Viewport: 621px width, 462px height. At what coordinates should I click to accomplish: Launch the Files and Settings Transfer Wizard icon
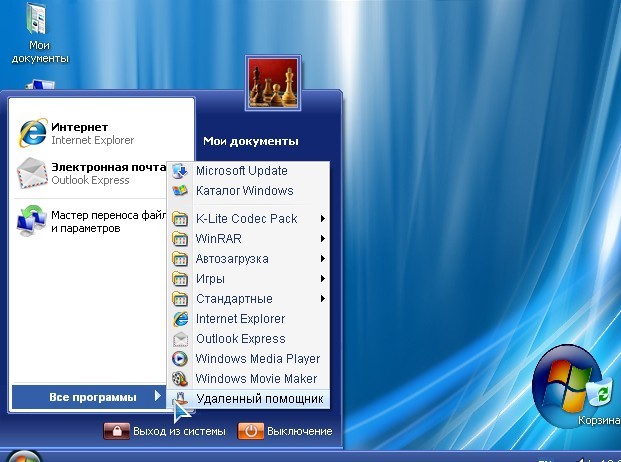click(32, 221)
